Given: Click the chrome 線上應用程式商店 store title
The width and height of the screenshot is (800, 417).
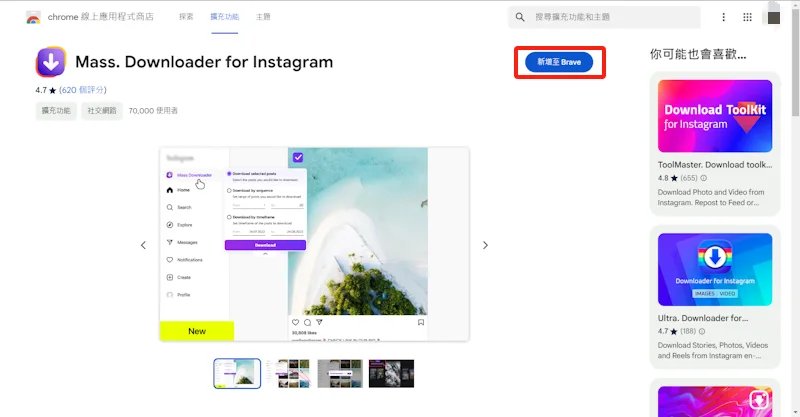Looking at the screenshot, I should pyautogui.click(x=101, y=17).
